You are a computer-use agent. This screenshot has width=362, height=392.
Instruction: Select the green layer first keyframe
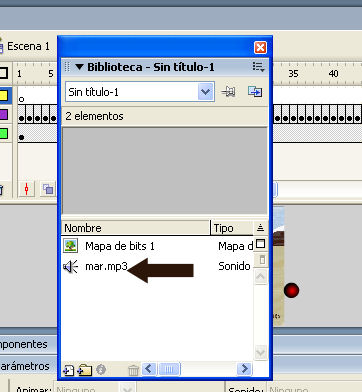pos(22,134)
